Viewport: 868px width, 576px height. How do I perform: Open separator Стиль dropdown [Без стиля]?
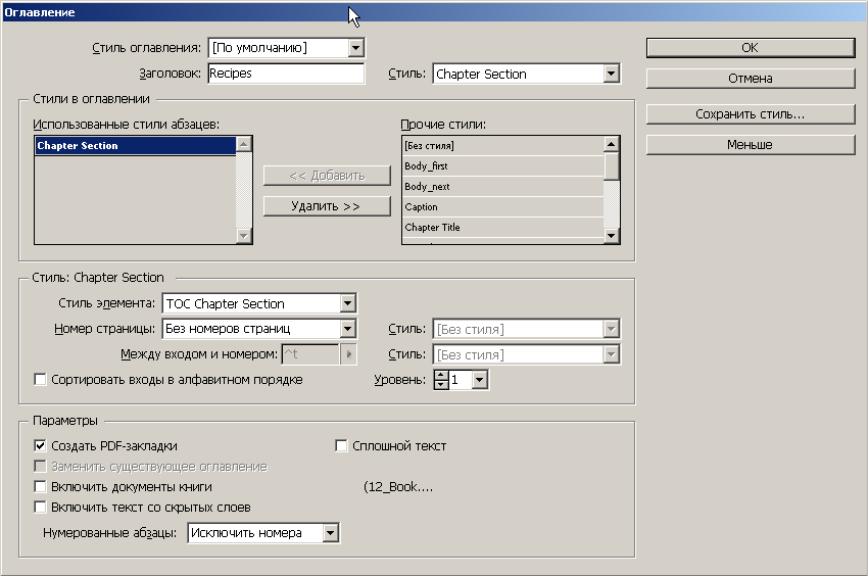pyautogui.click(x=526, y=355)
